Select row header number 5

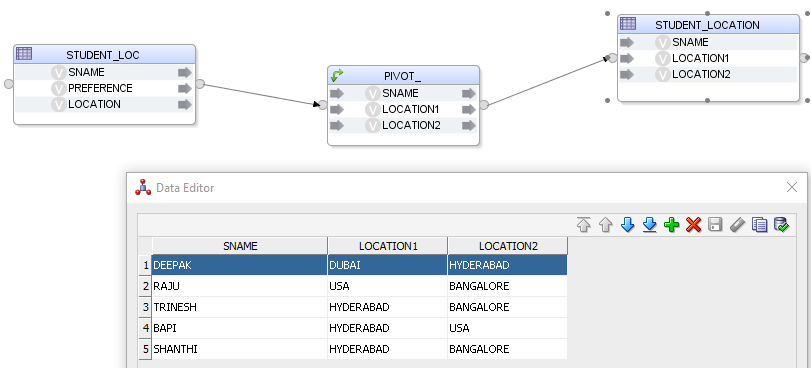(145, 349)
